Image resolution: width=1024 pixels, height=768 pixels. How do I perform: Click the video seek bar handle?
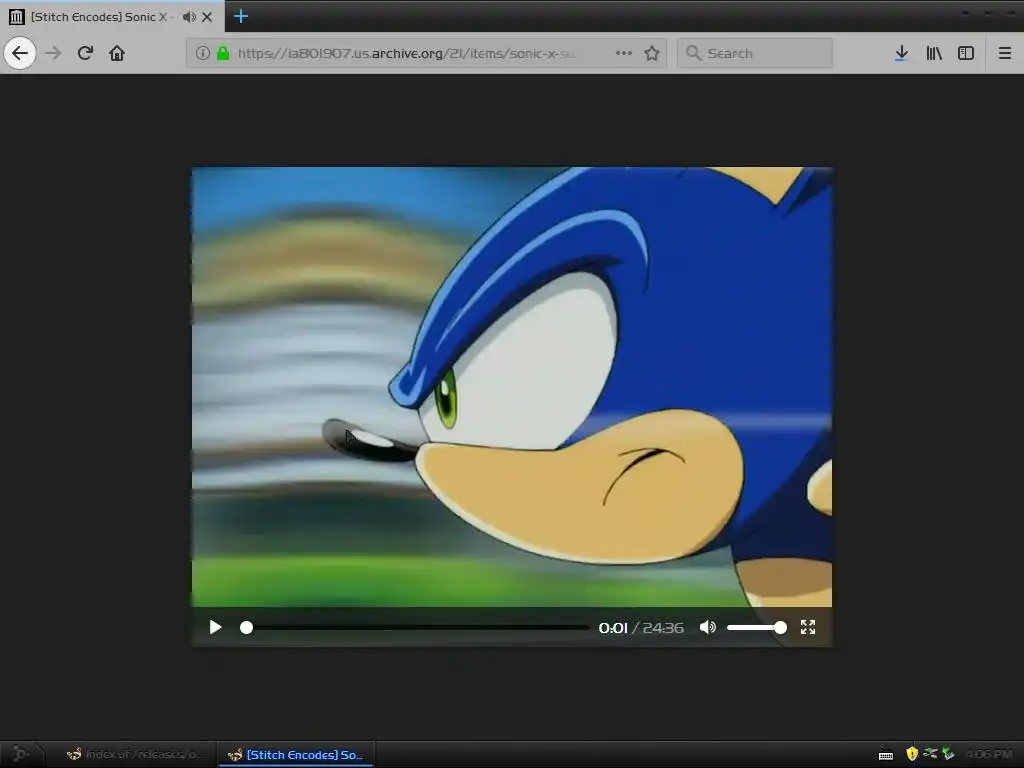[x=246, y=628]
